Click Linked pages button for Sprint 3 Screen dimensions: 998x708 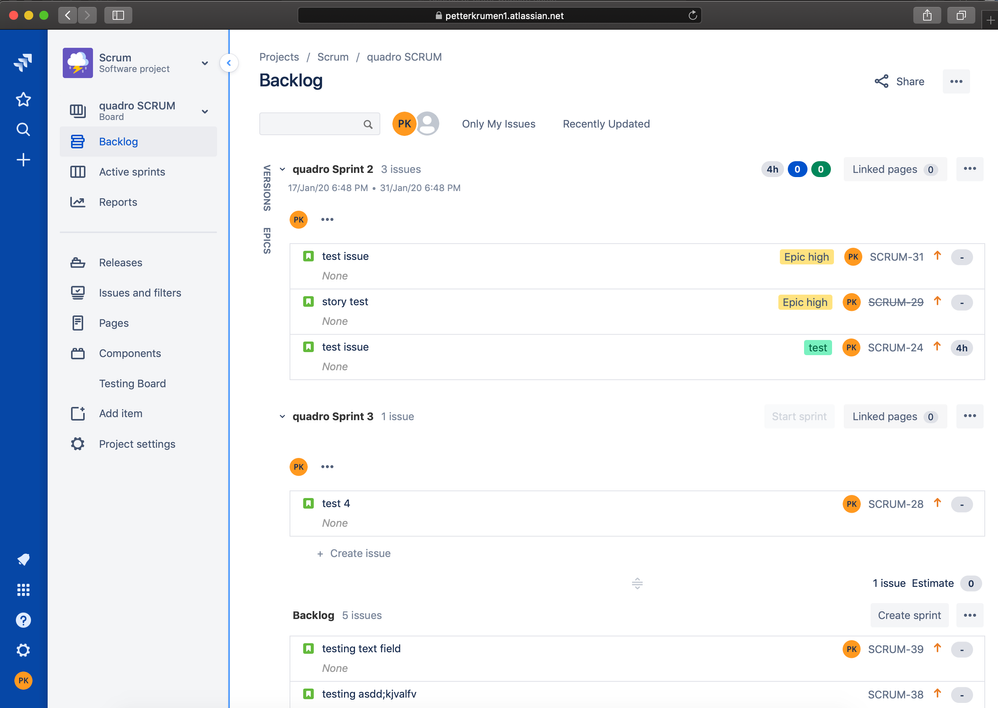point(895,416)
